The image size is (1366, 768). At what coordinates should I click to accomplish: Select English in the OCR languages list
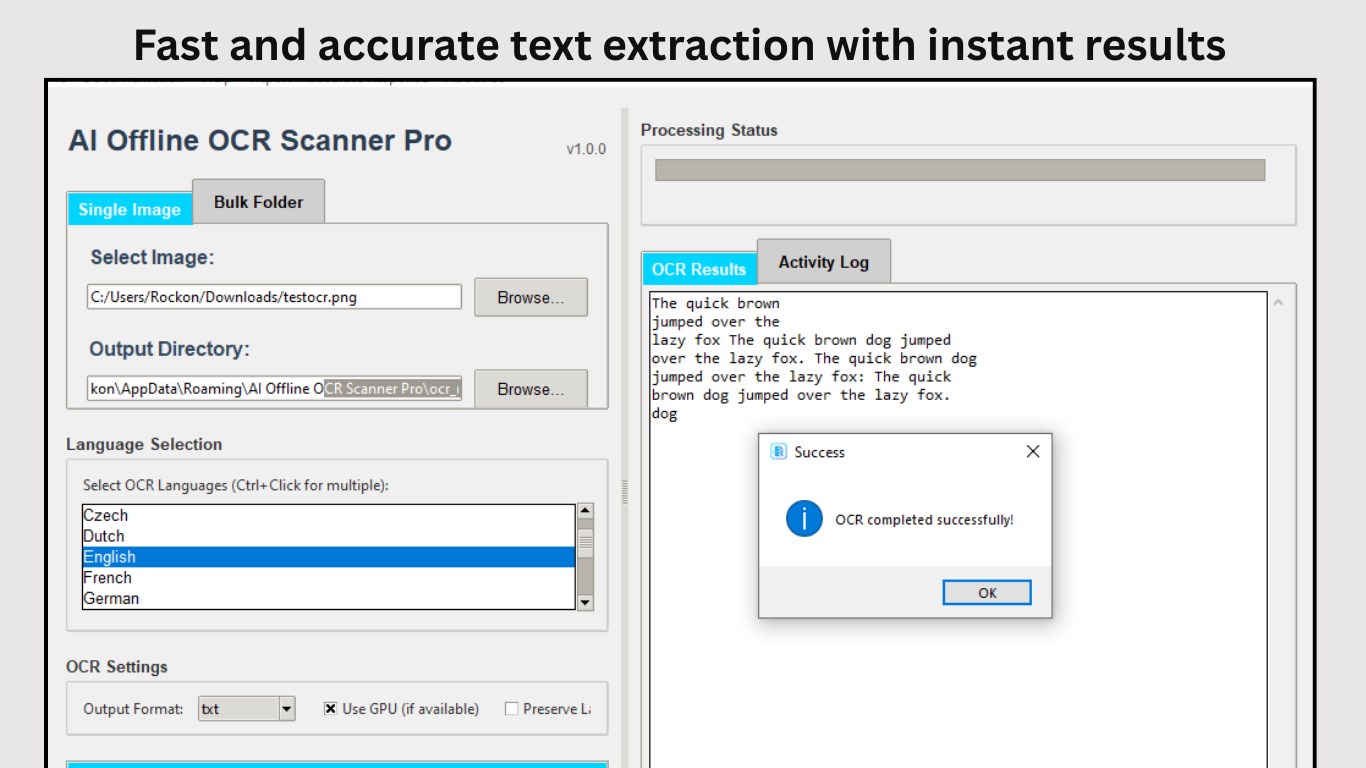click(x=329, y=557)
